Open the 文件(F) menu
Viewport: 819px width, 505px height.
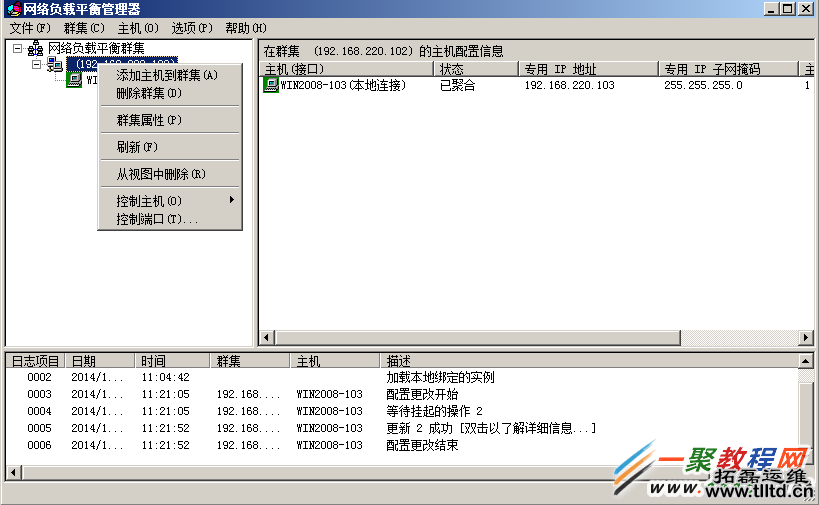(x=30, y=28)
